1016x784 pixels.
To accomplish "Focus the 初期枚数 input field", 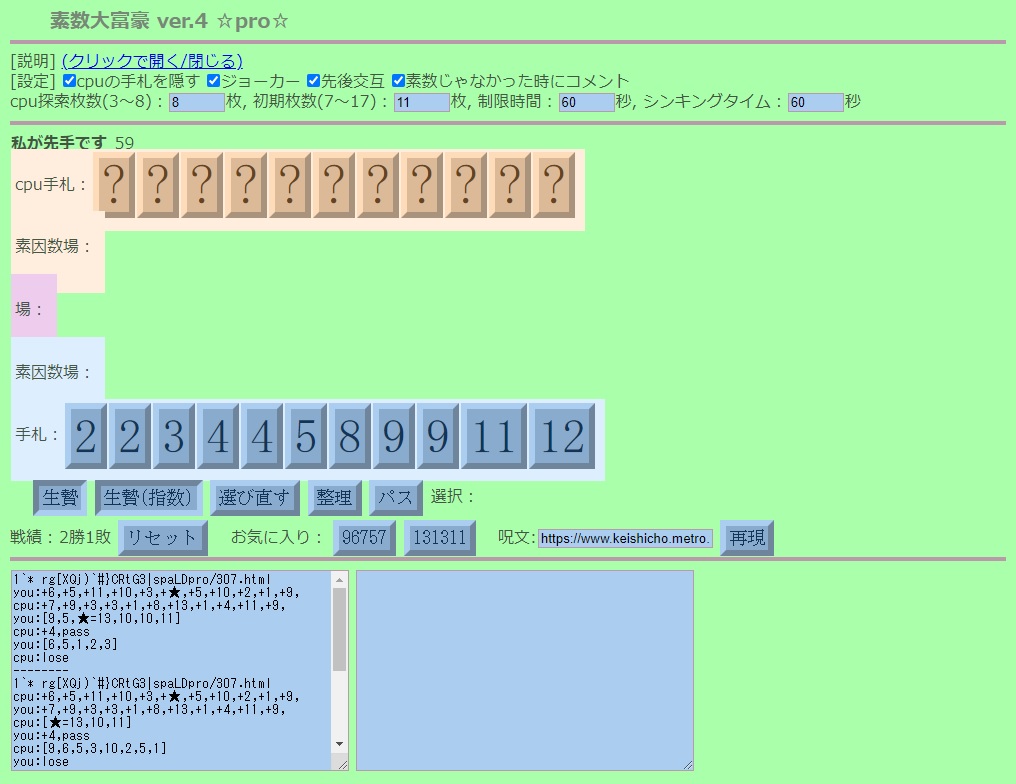I will (422, 102).
